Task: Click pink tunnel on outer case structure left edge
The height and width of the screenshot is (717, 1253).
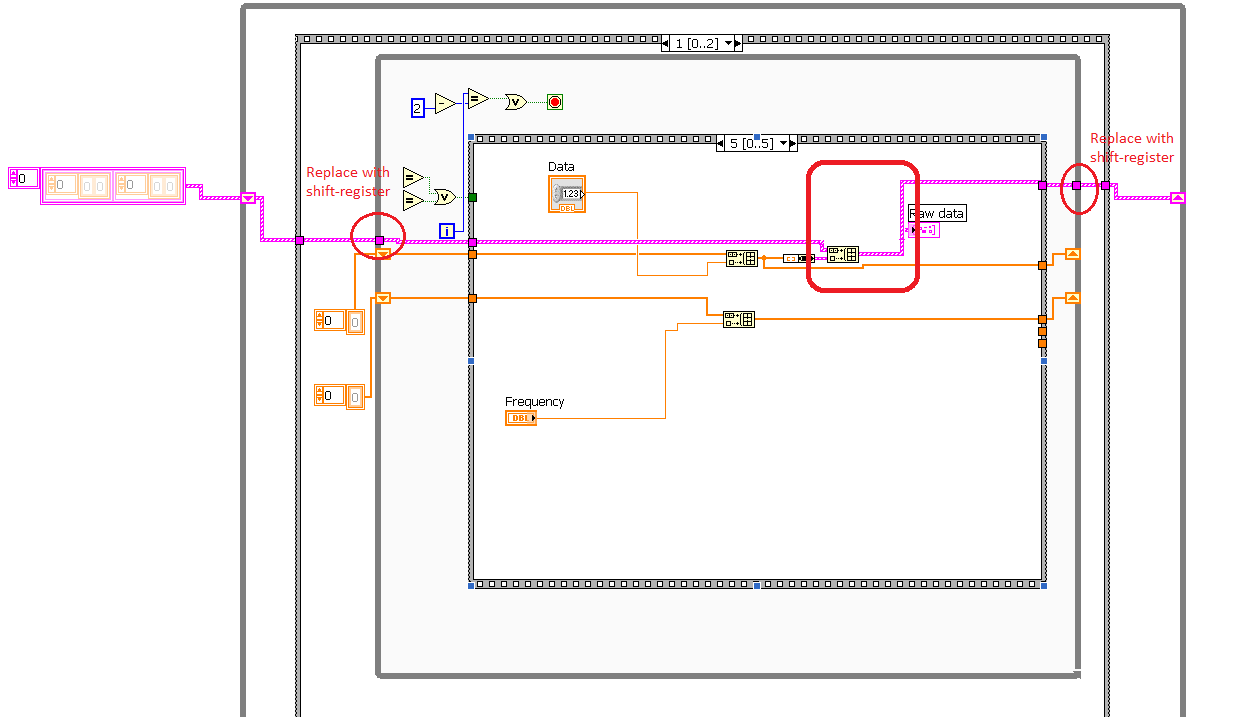Action: pyautogui.click(x=299, y=240)
